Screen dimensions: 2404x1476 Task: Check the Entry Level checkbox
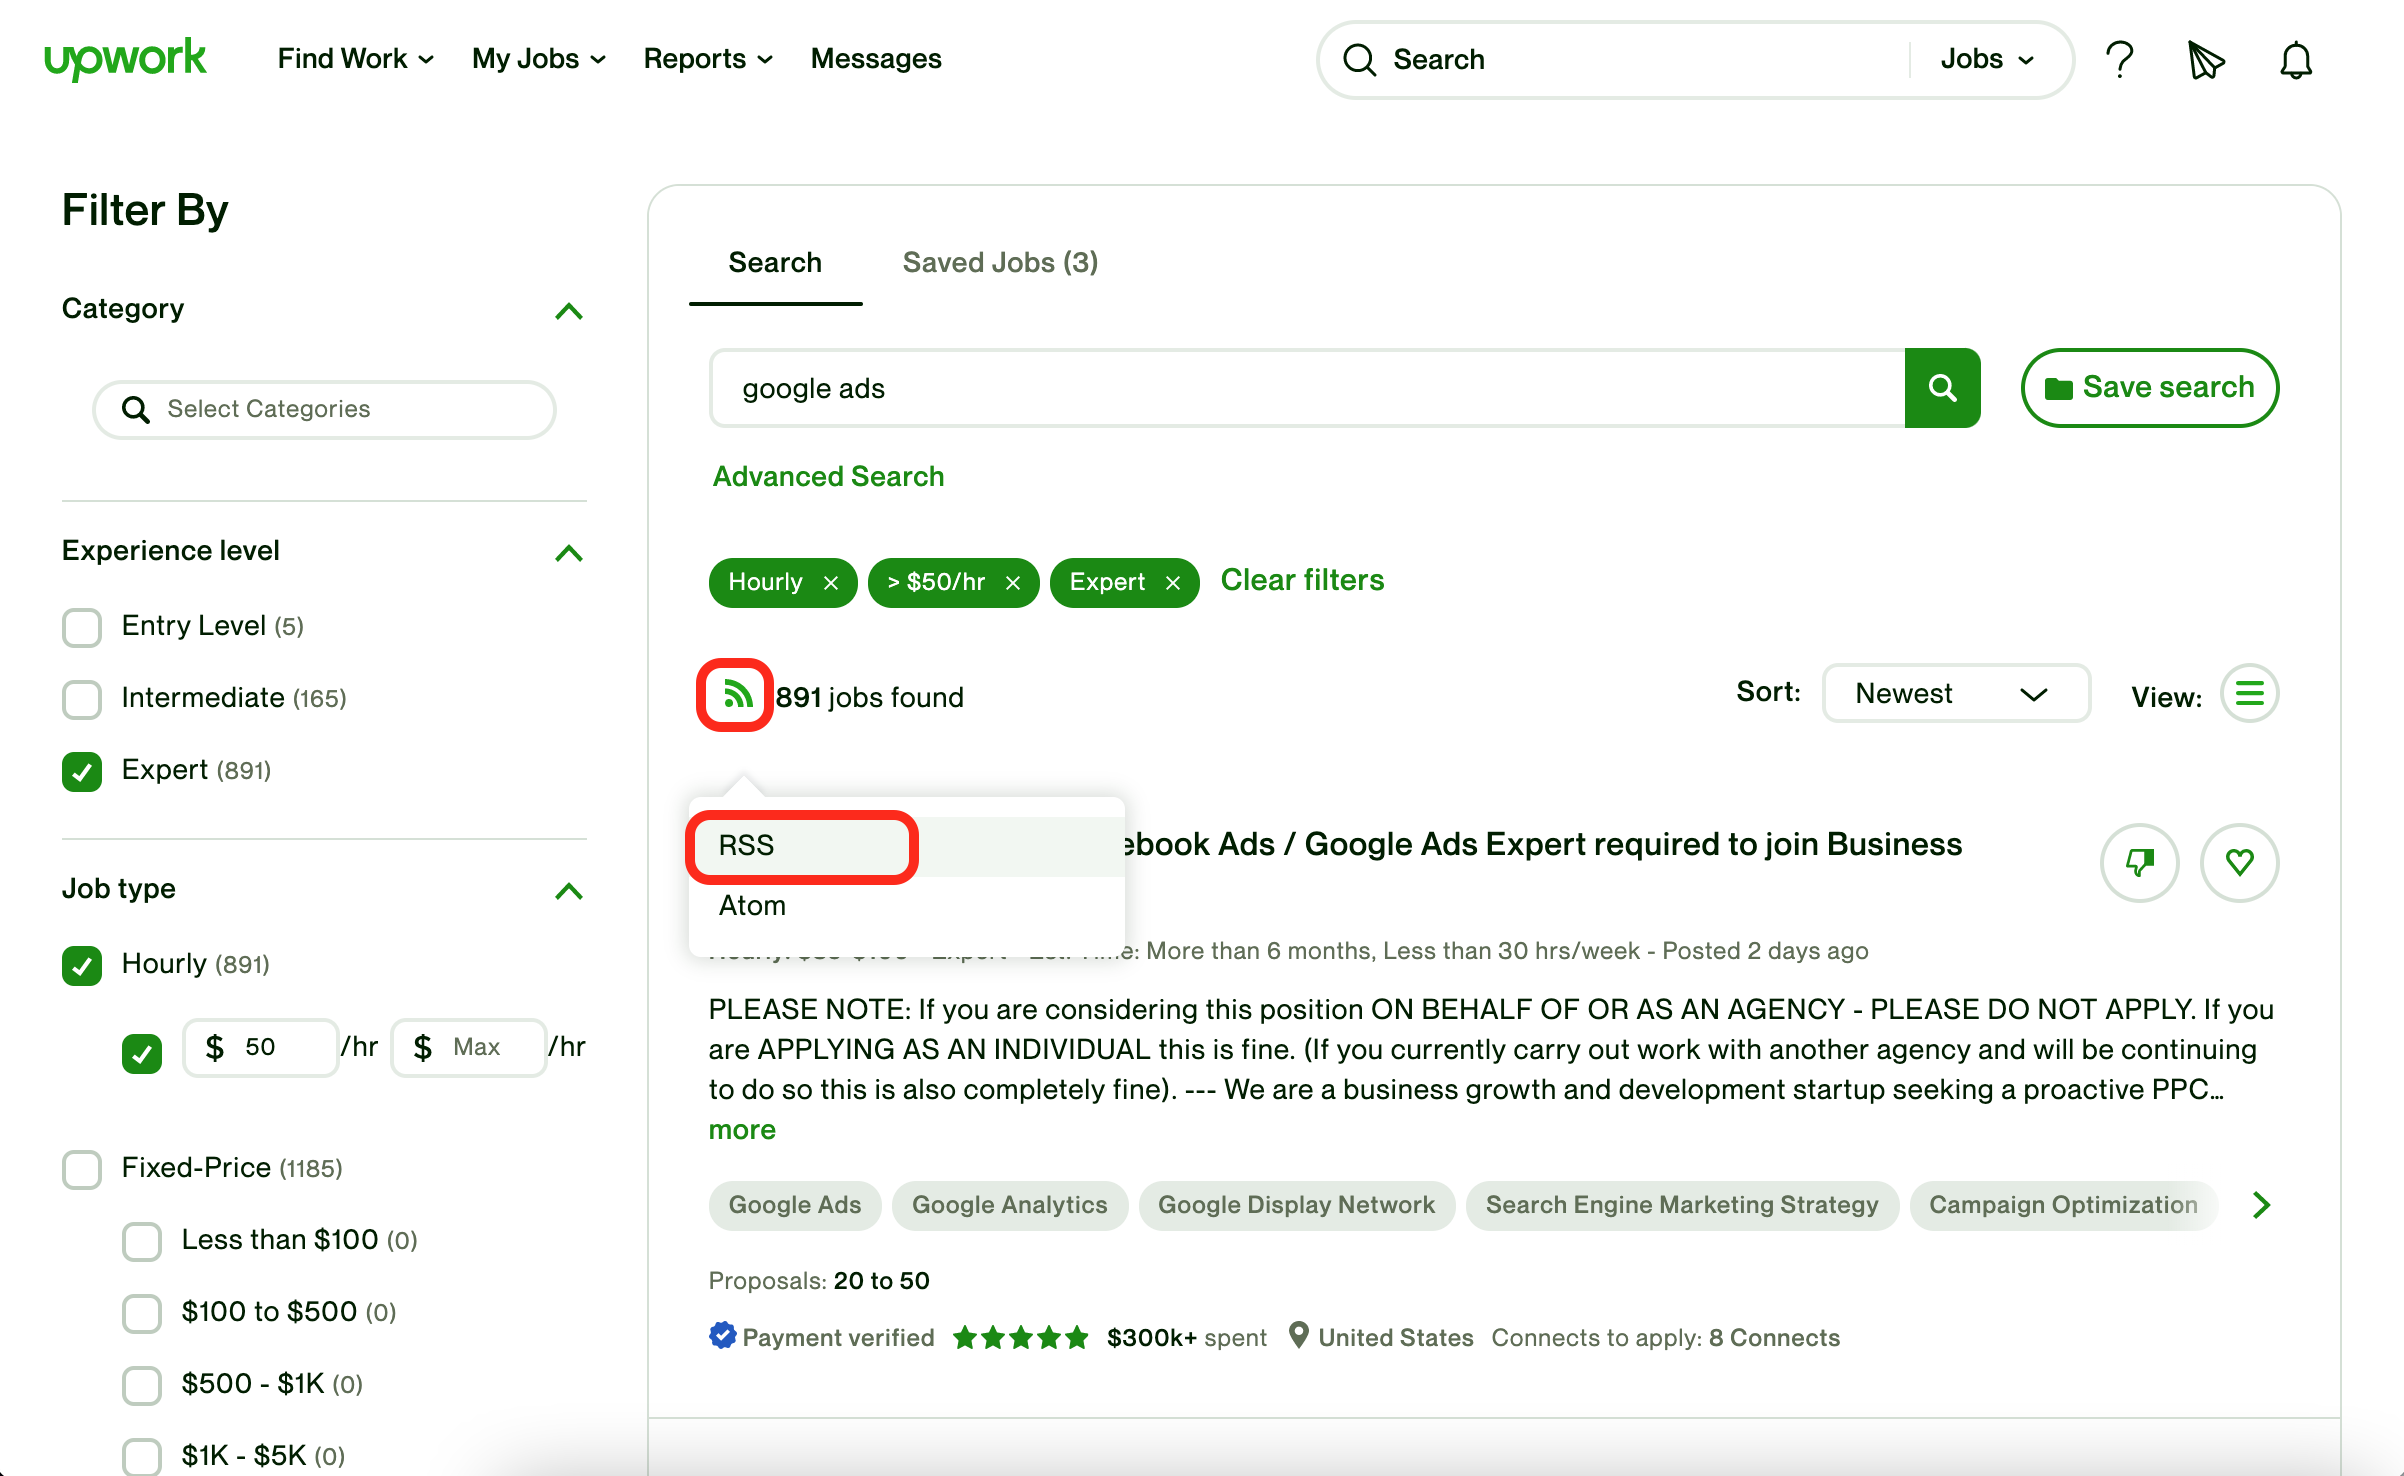[x=82, y=627]
